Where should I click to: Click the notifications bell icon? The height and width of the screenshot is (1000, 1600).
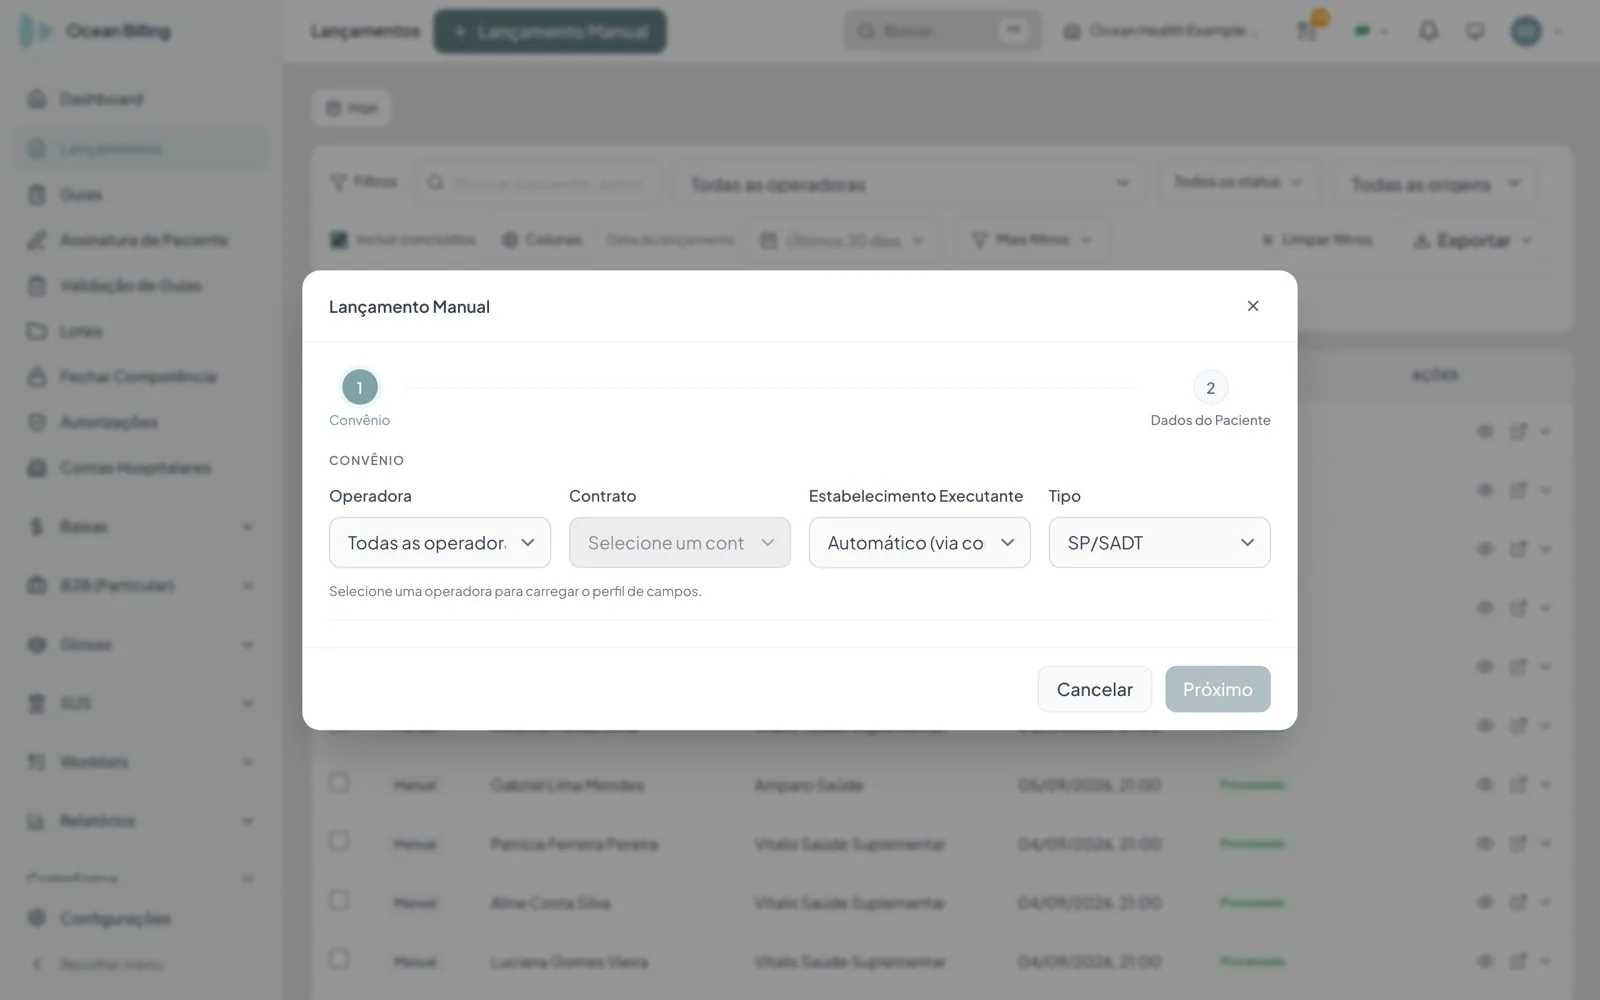[1428, 31]
